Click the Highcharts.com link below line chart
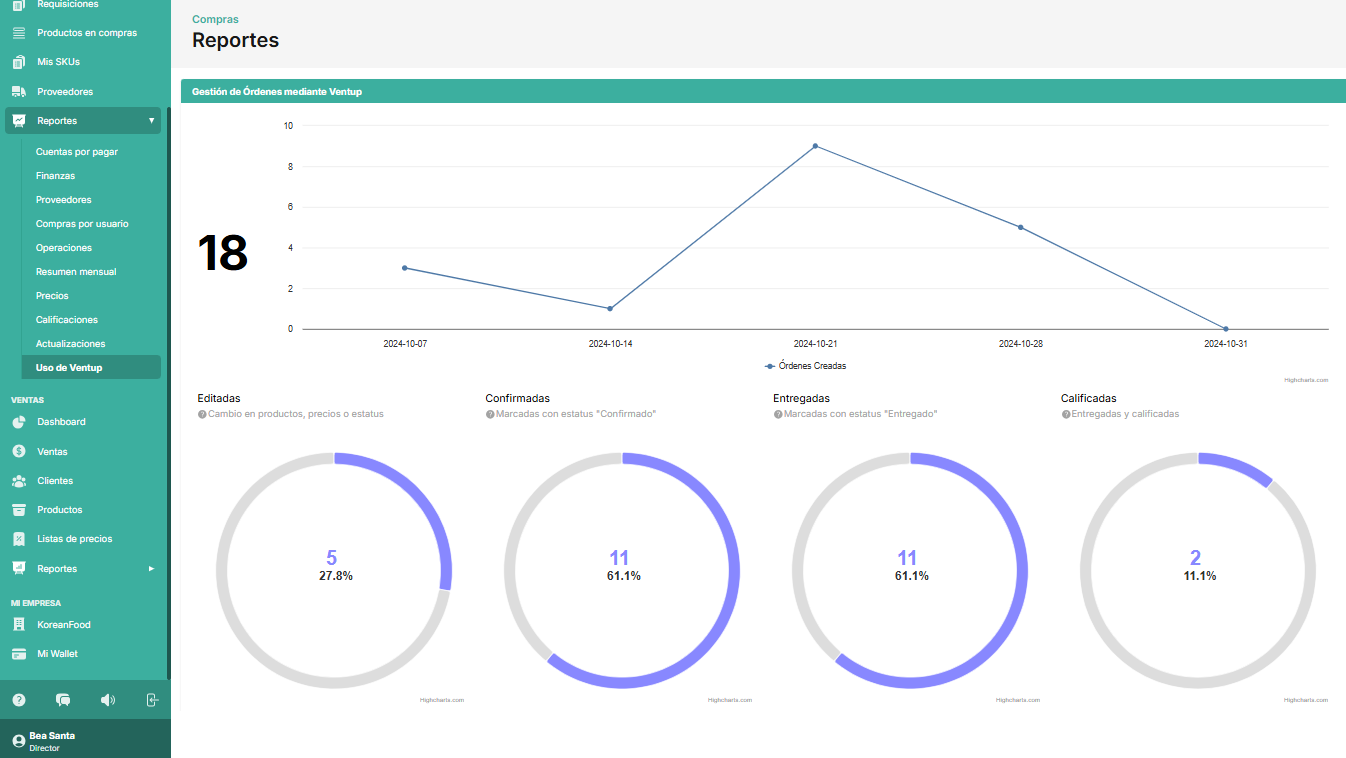1346x758 pixels. (1306, 380)
